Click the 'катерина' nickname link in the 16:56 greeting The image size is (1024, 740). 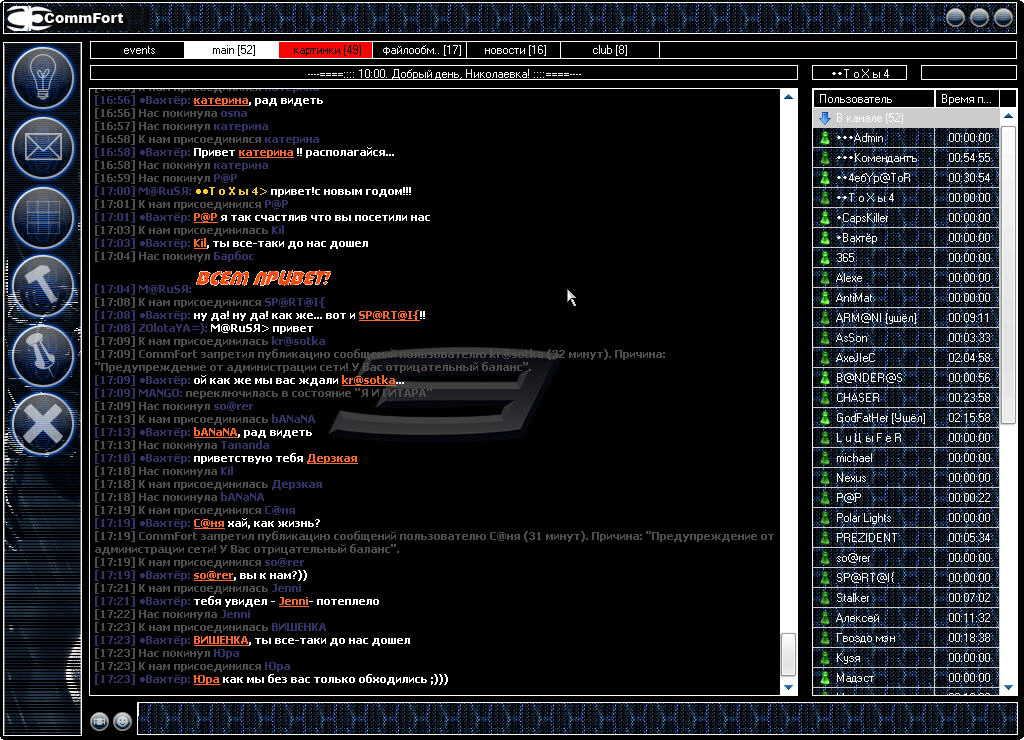pos(220,100)
